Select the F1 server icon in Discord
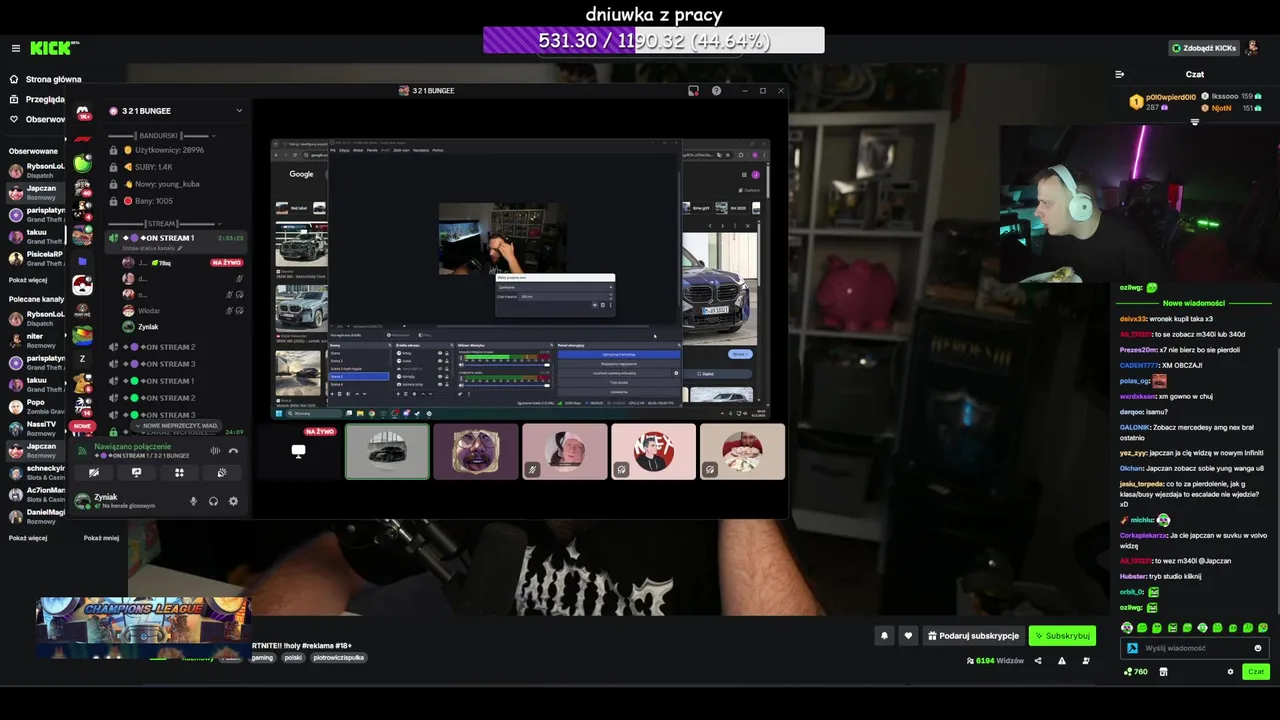 [x=83, y=137]
